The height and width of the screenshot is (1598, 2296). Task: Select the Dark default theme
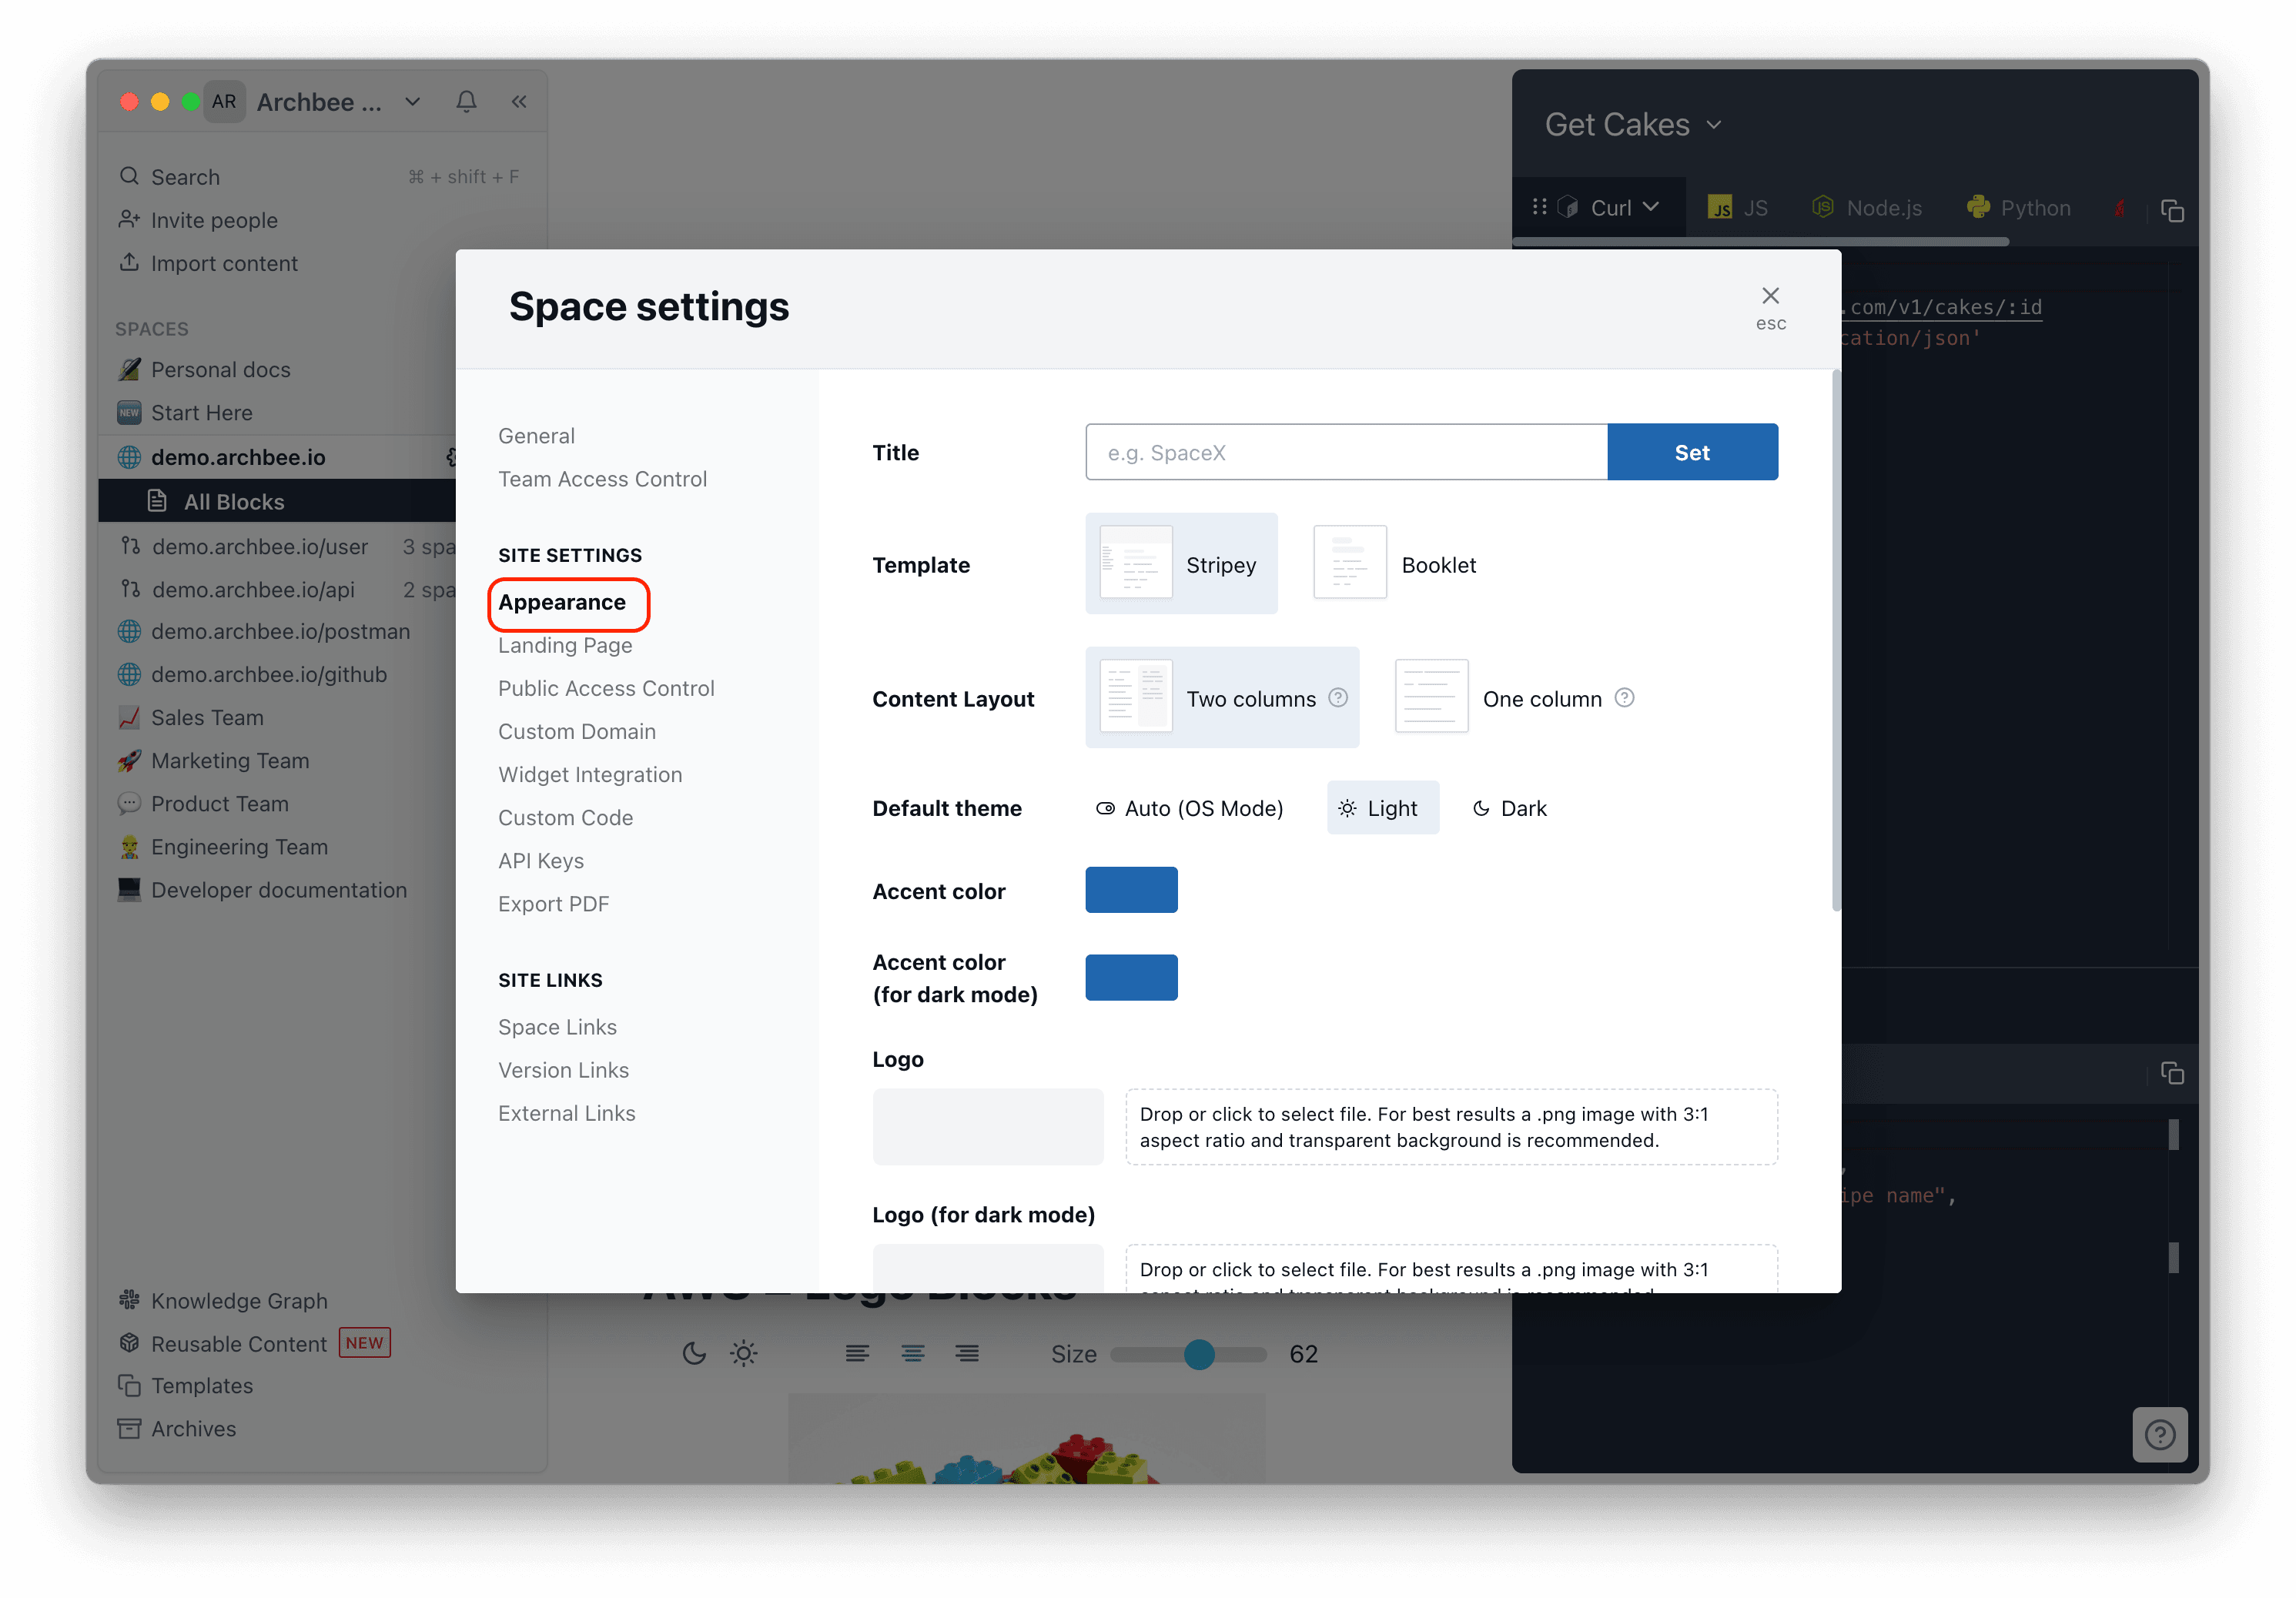pyautogui.click(x=1509, y=808)
